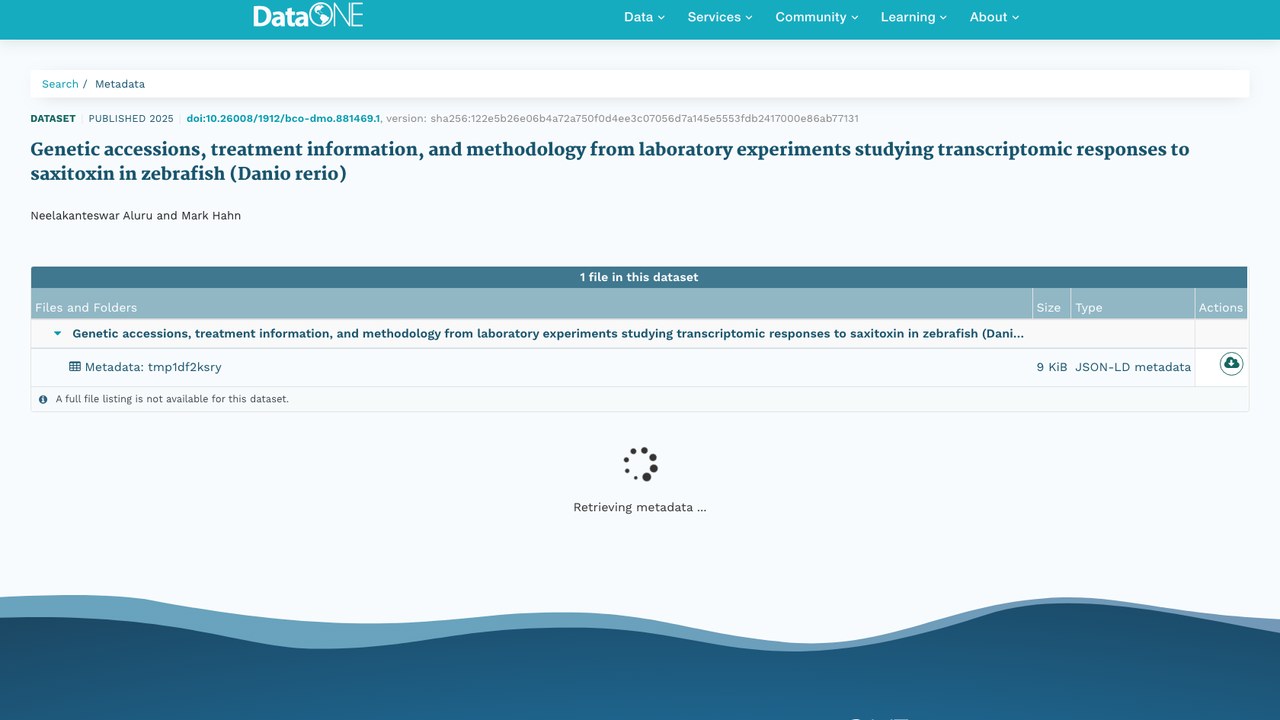The width and height of the screenshot is (1280, 720).
Task: Go to Search in breadcrumb
Action: coord(60,84)
